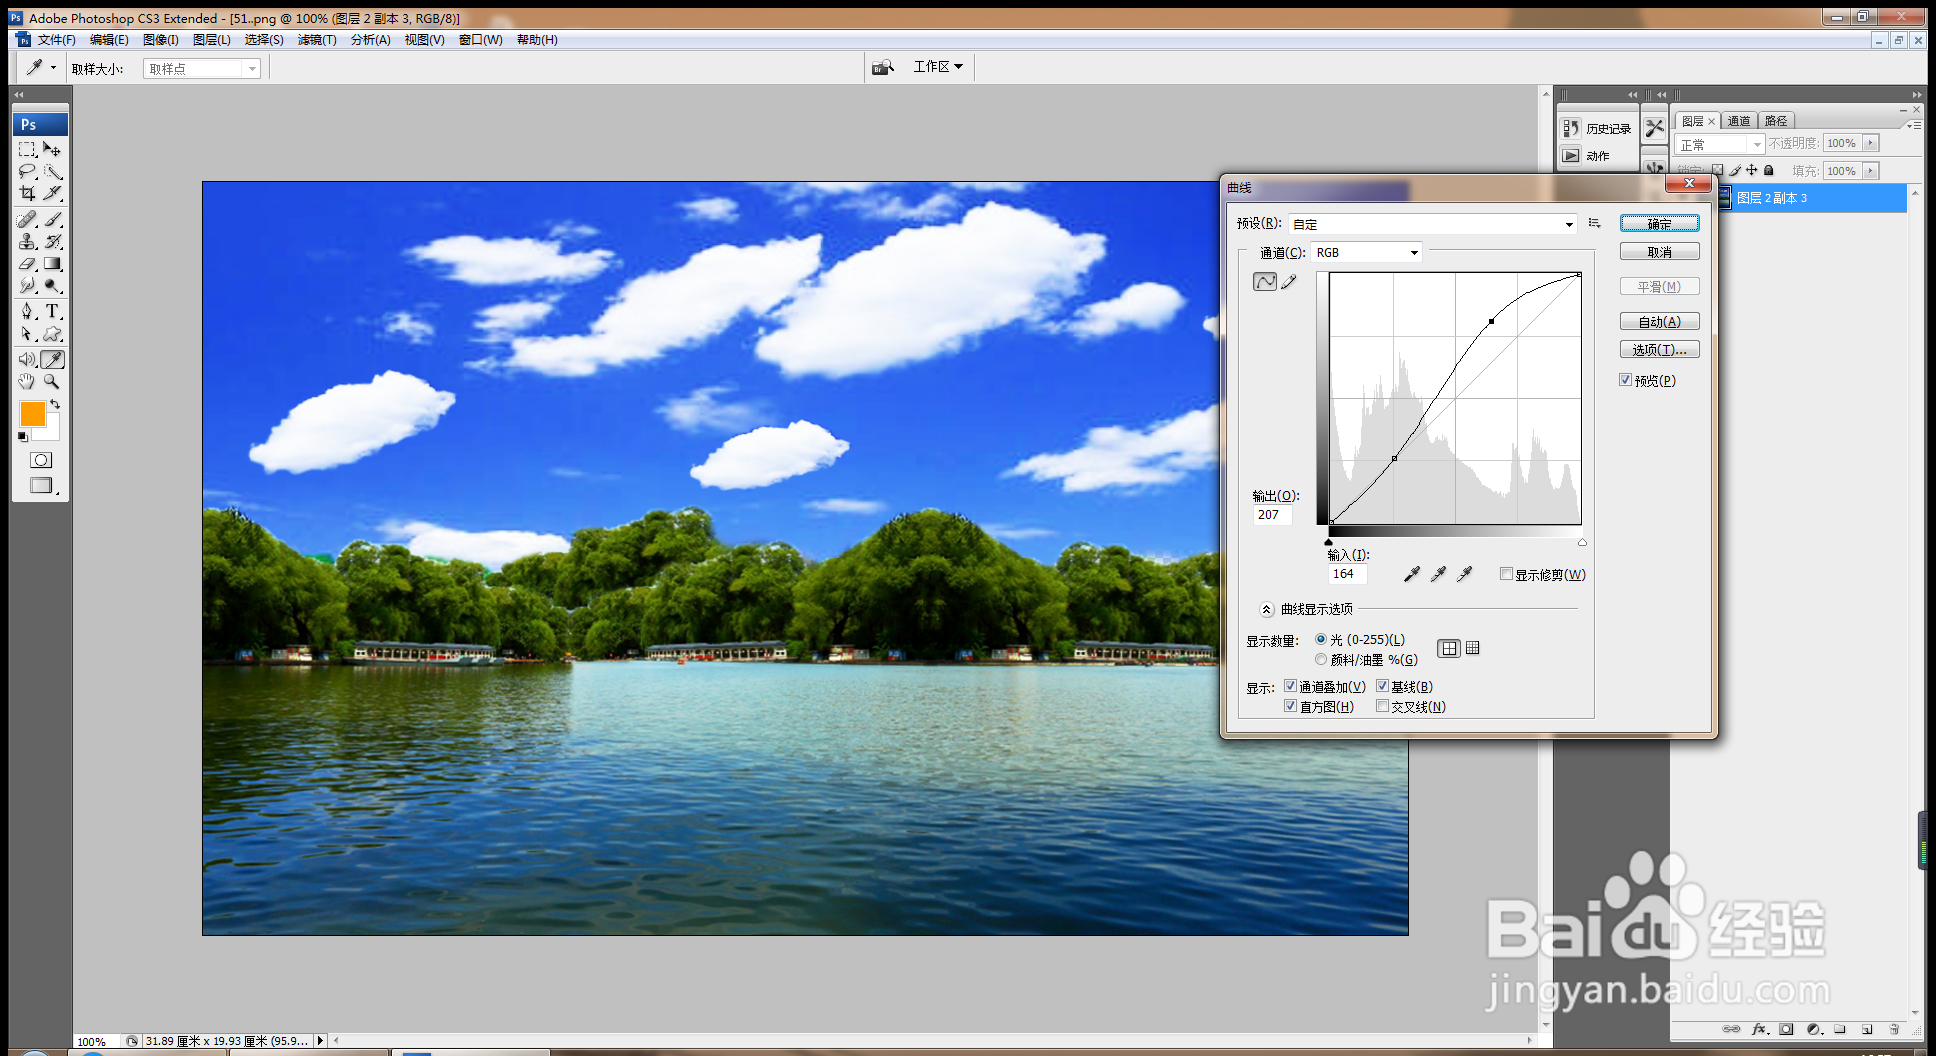Select the Brush tool
Viewport: 1936px width, 1056px height.
(x=53, y=219)
